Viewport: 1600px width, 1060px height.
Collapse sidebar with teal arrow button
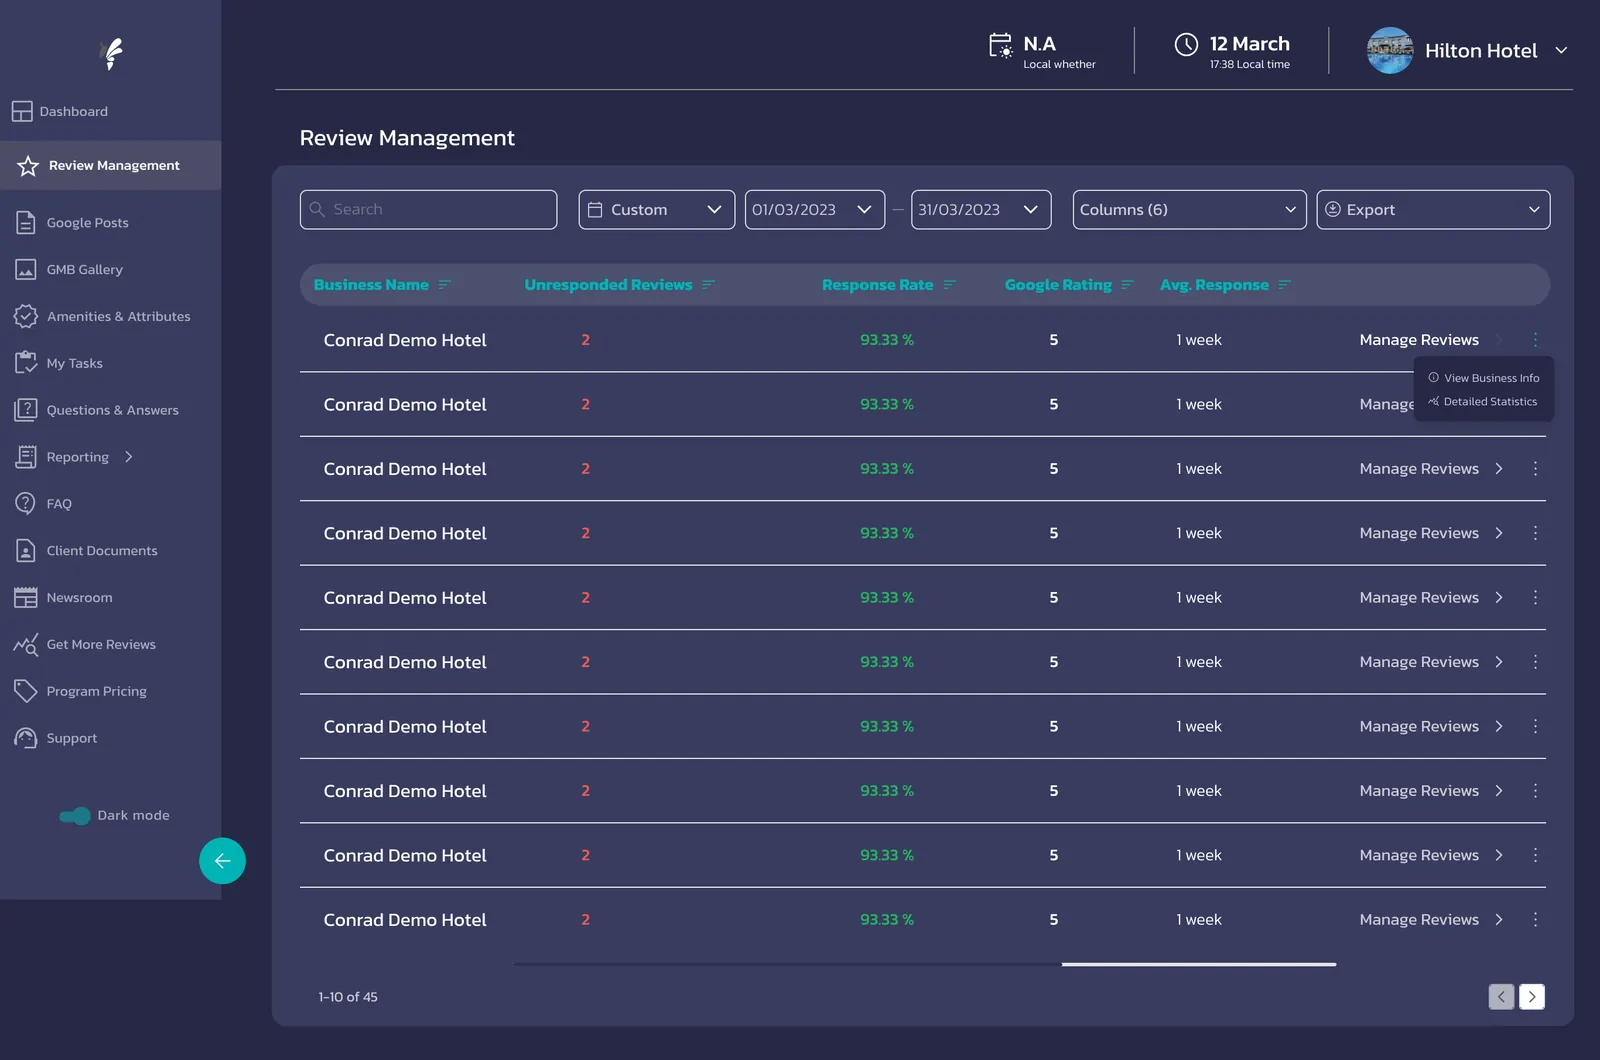222,861
